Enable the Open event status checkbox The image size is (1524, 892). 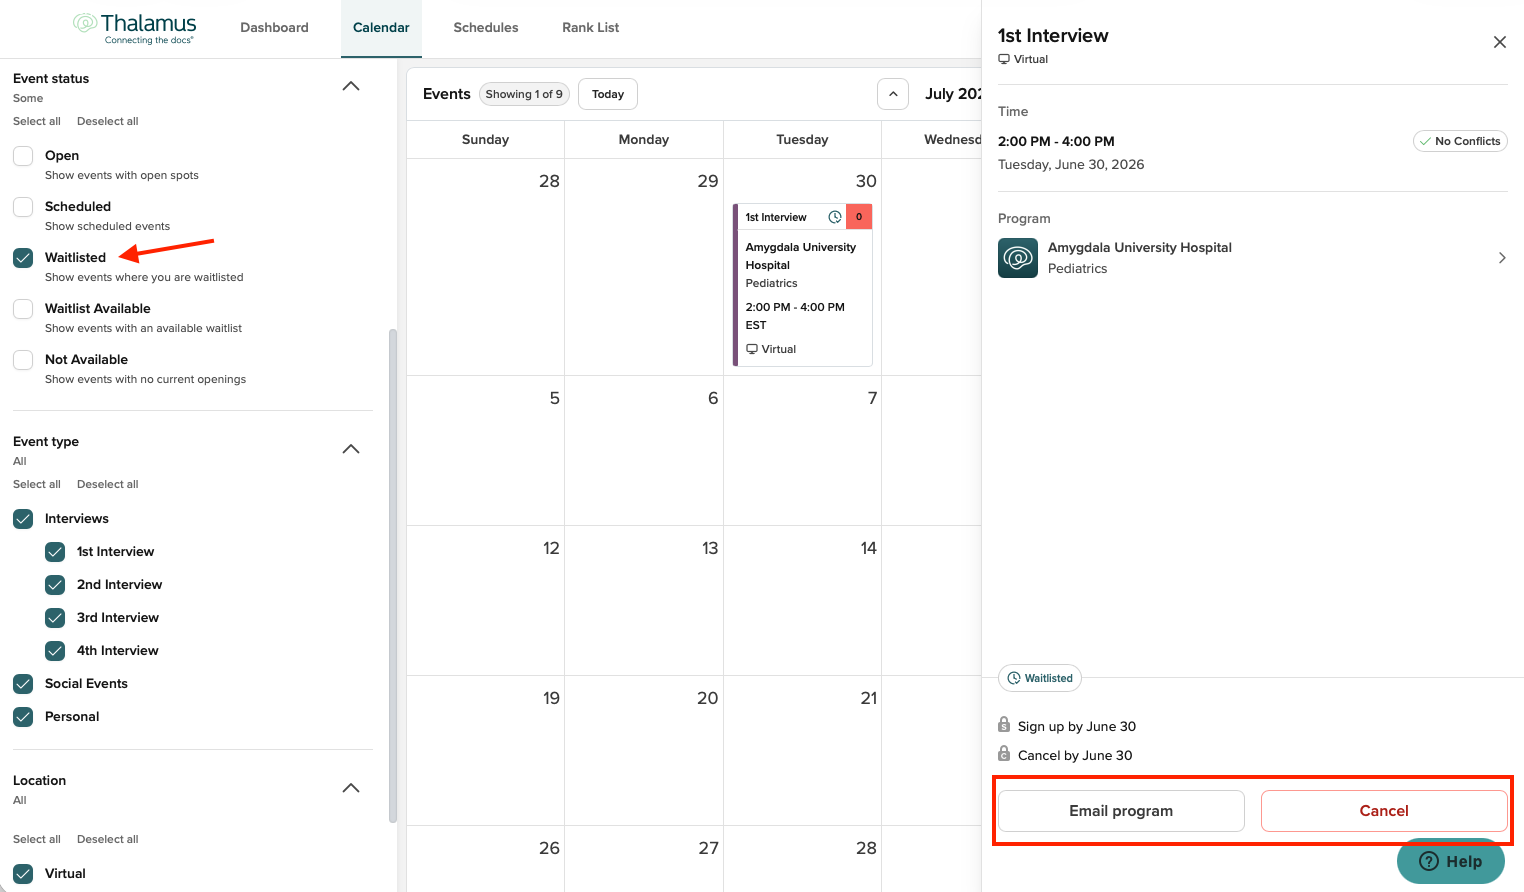point(23,156)
